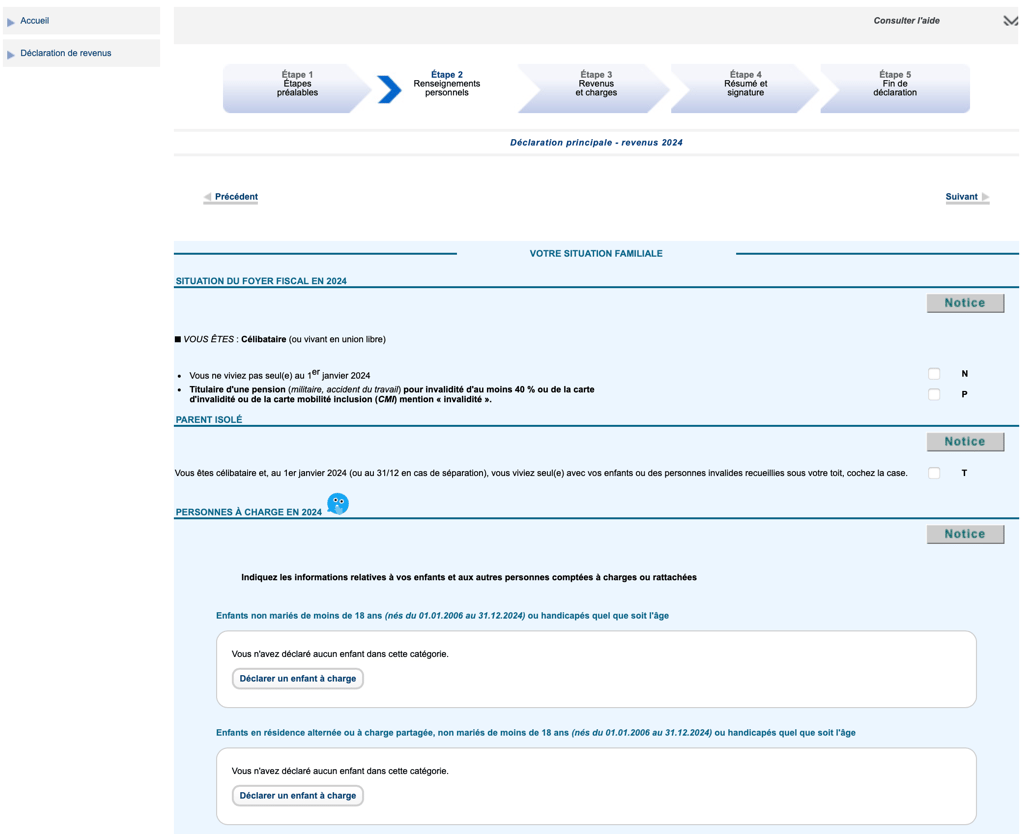Tick checkbox N for not living alone
The width and height of the screenshot is (1024, 834).
[934, 374]
